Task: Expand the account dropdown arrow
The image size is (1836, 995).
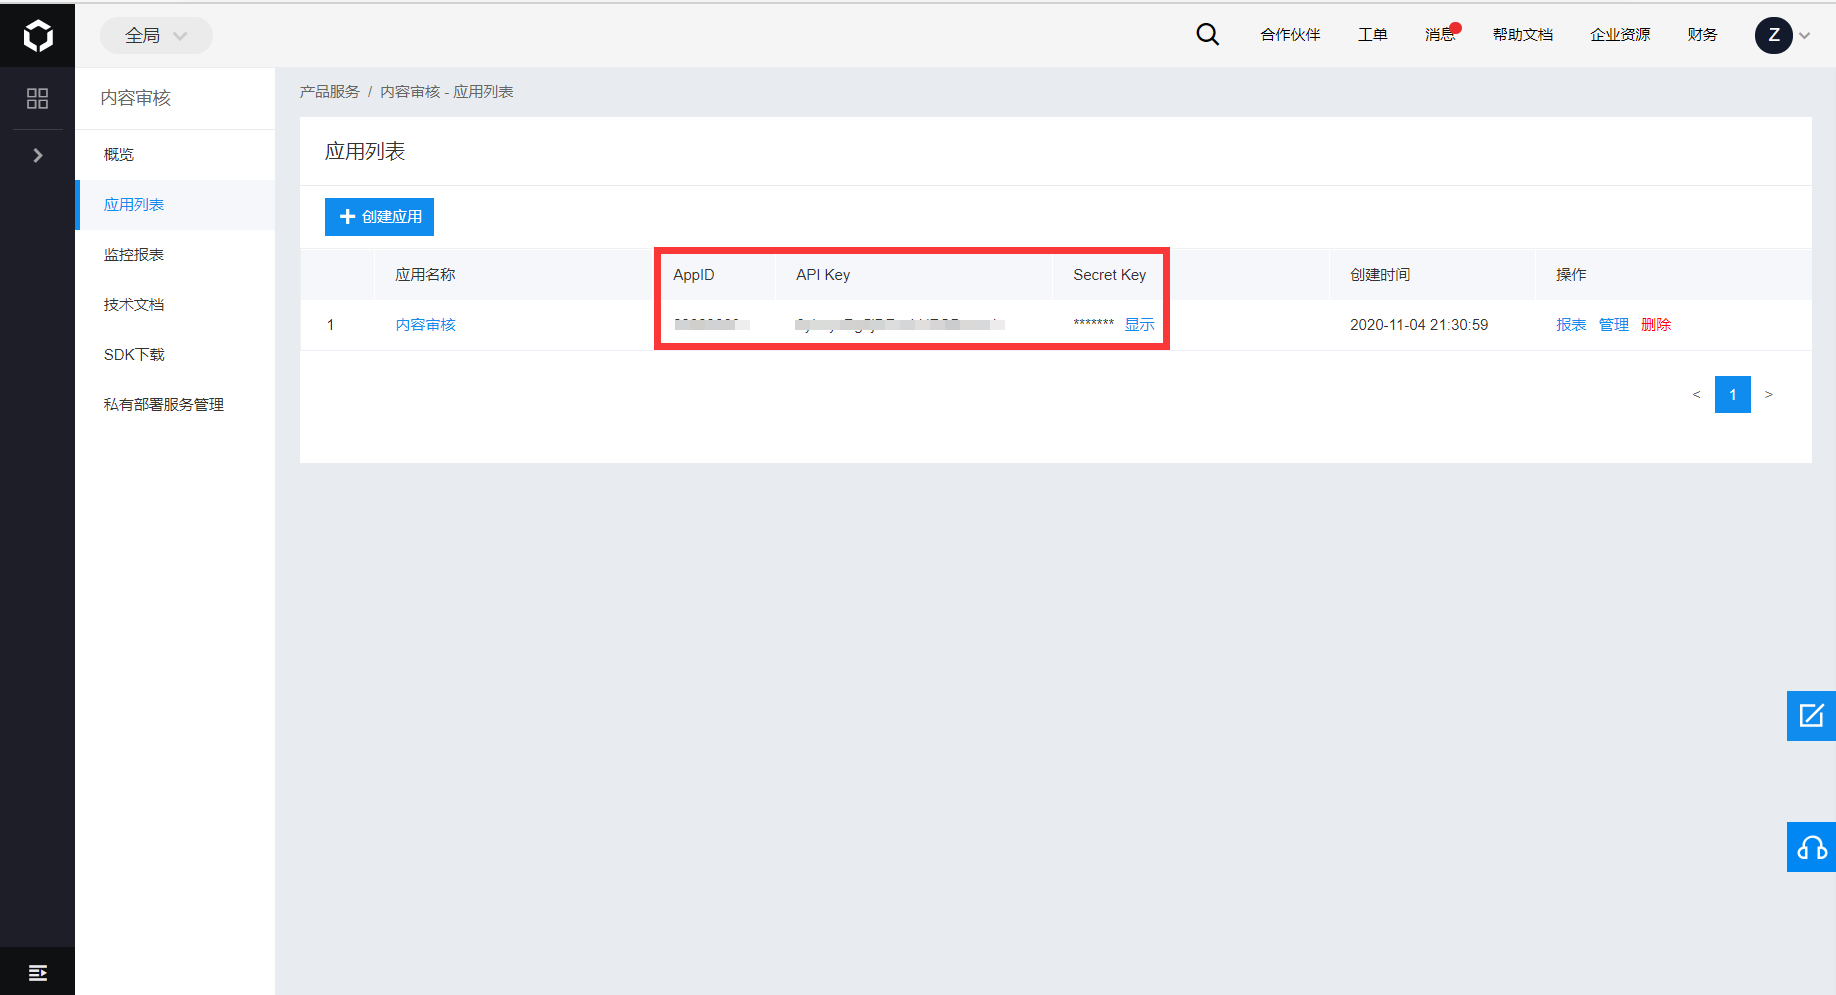Action: pyautogui.click(x=1805, y=36)
